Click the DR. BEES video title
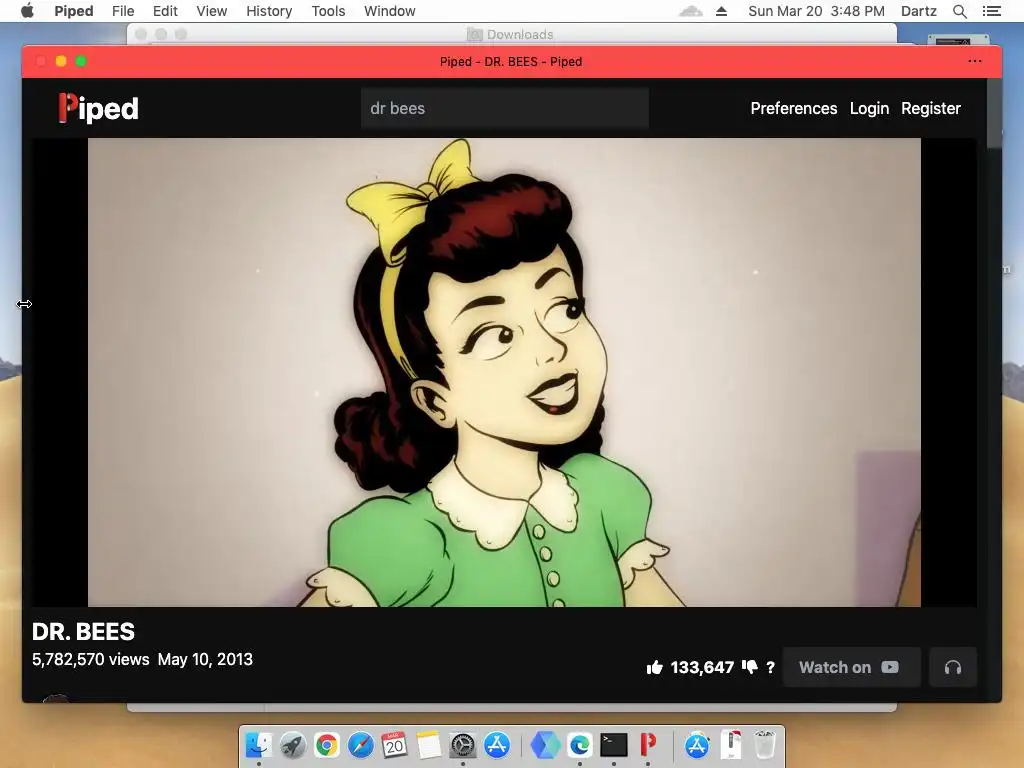 84,632
